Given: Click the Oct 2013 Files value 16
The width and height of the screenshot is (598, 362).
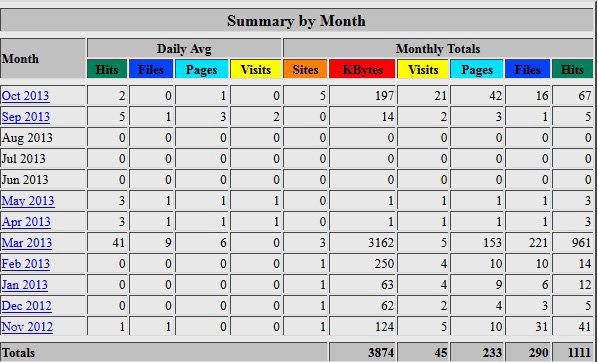Looking at the screenshot, I should tap(542, 95).
